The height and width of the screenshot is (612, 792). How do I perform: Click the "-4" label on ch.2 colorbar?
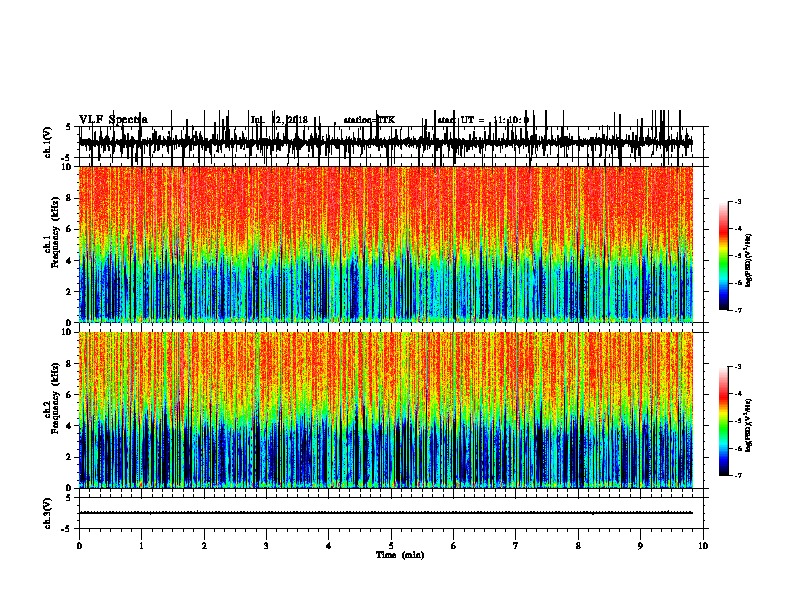coord(737,394)
